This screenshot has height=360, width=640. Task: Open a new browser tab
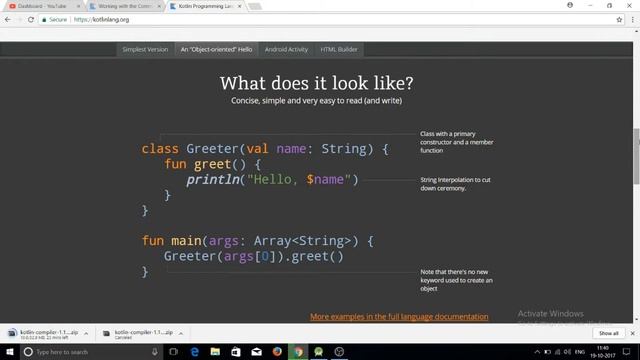coord(255,6)
